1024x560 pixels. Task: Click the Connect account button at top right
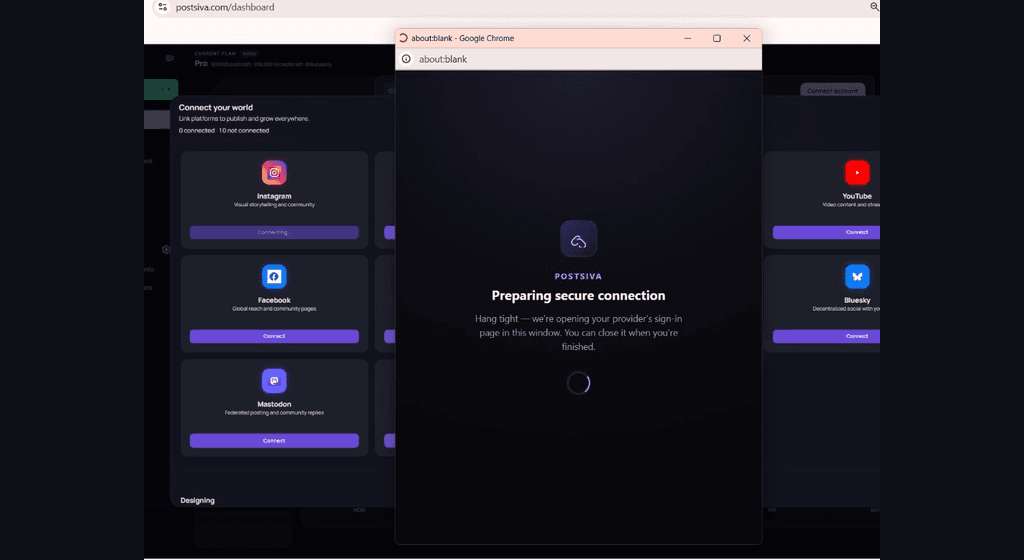pyautogui.click(x=833, y=91)
